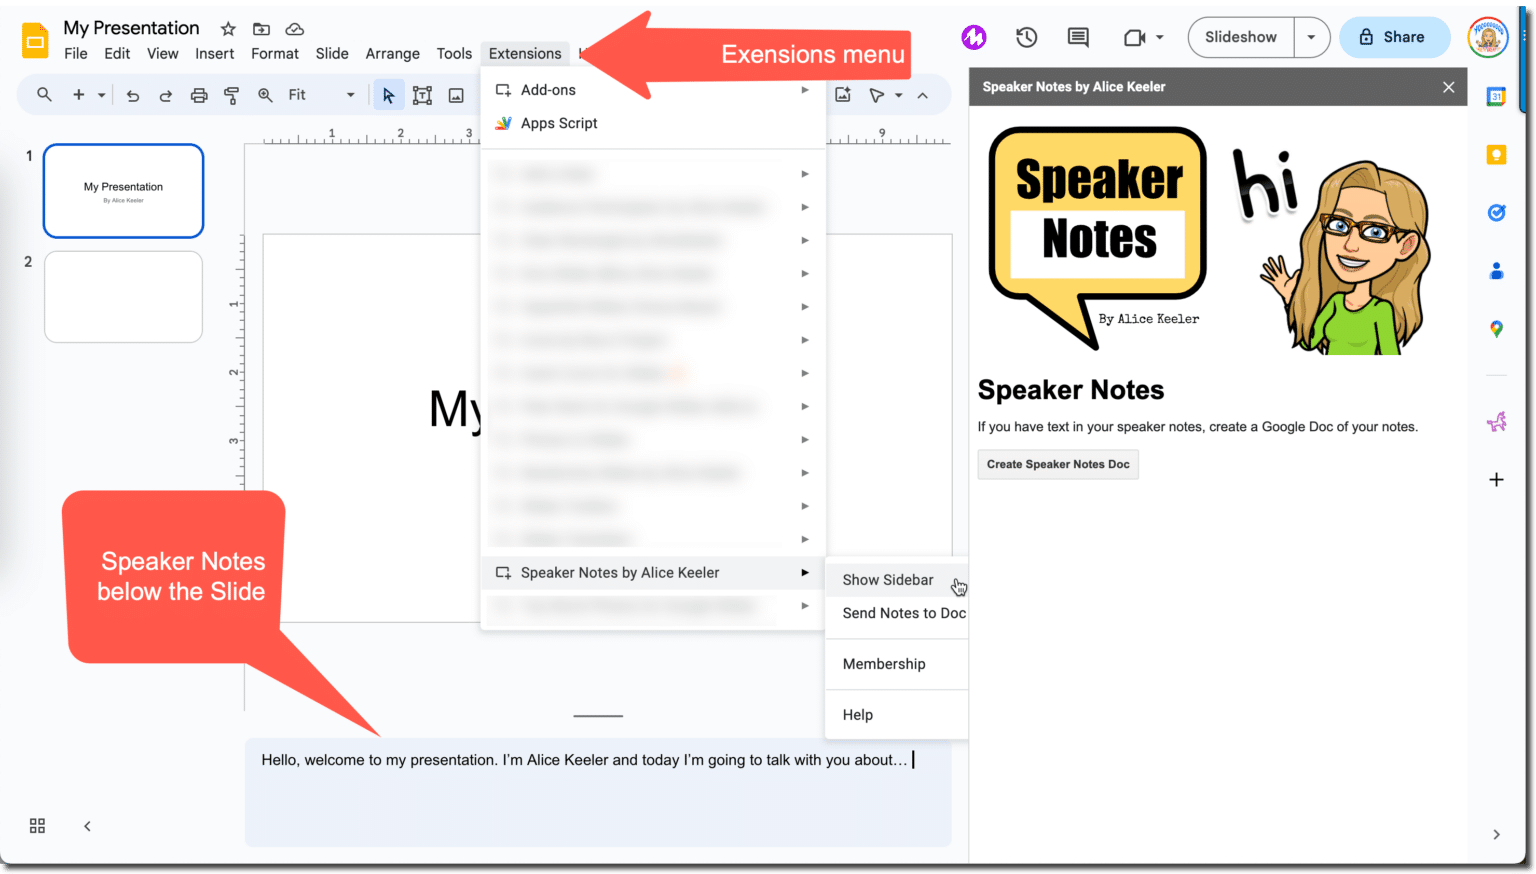Open the move-to-folder icon beside title
The width and height of the screenshot is (1536, 874).
point(261,29)
